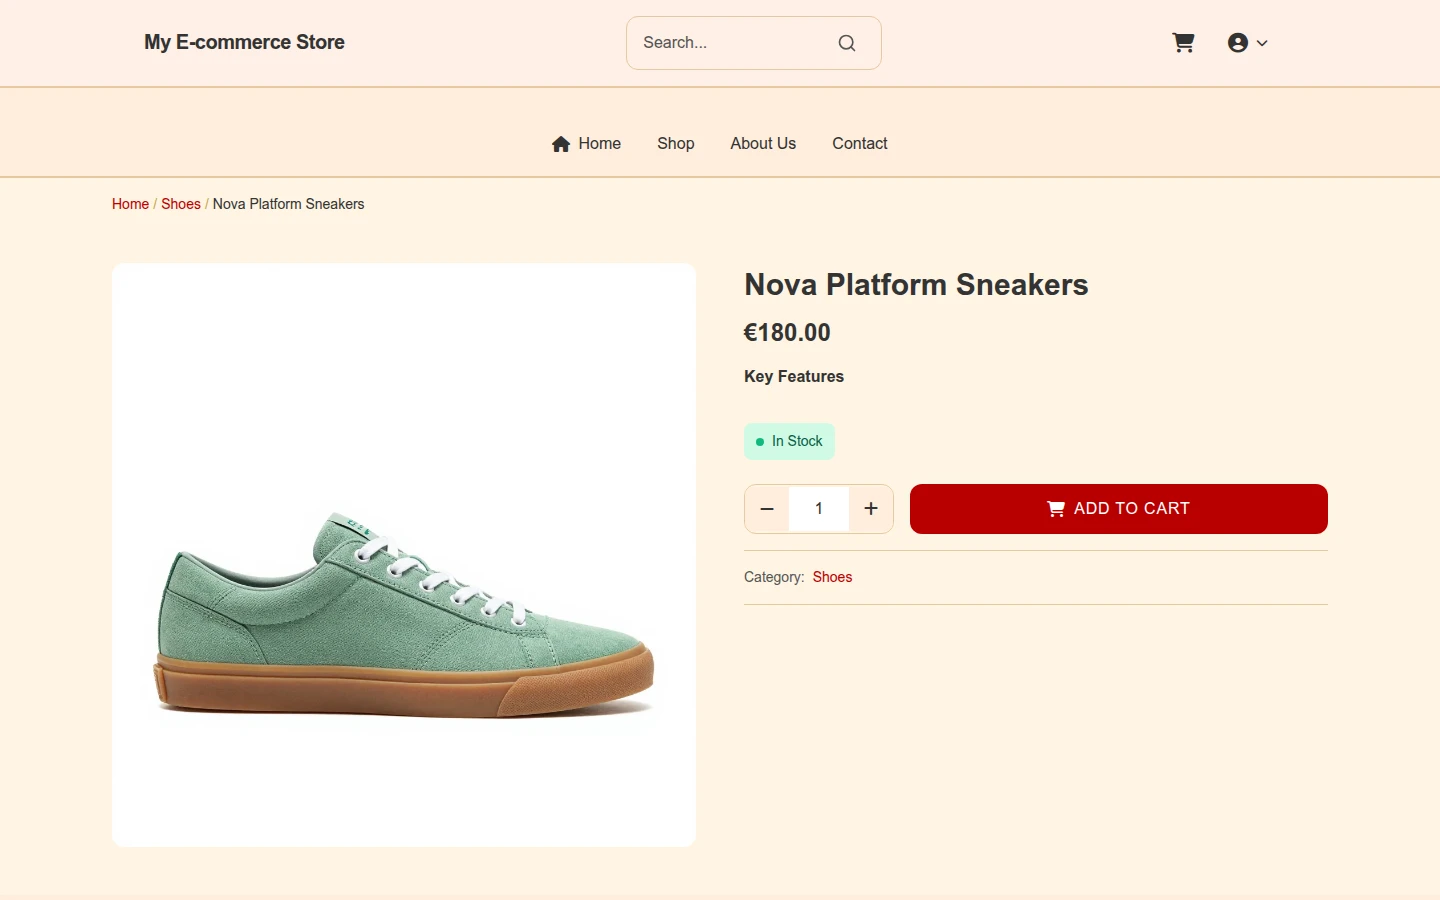Click Nova Platform Sneakers in the breadcrumb

click(288, 204)
